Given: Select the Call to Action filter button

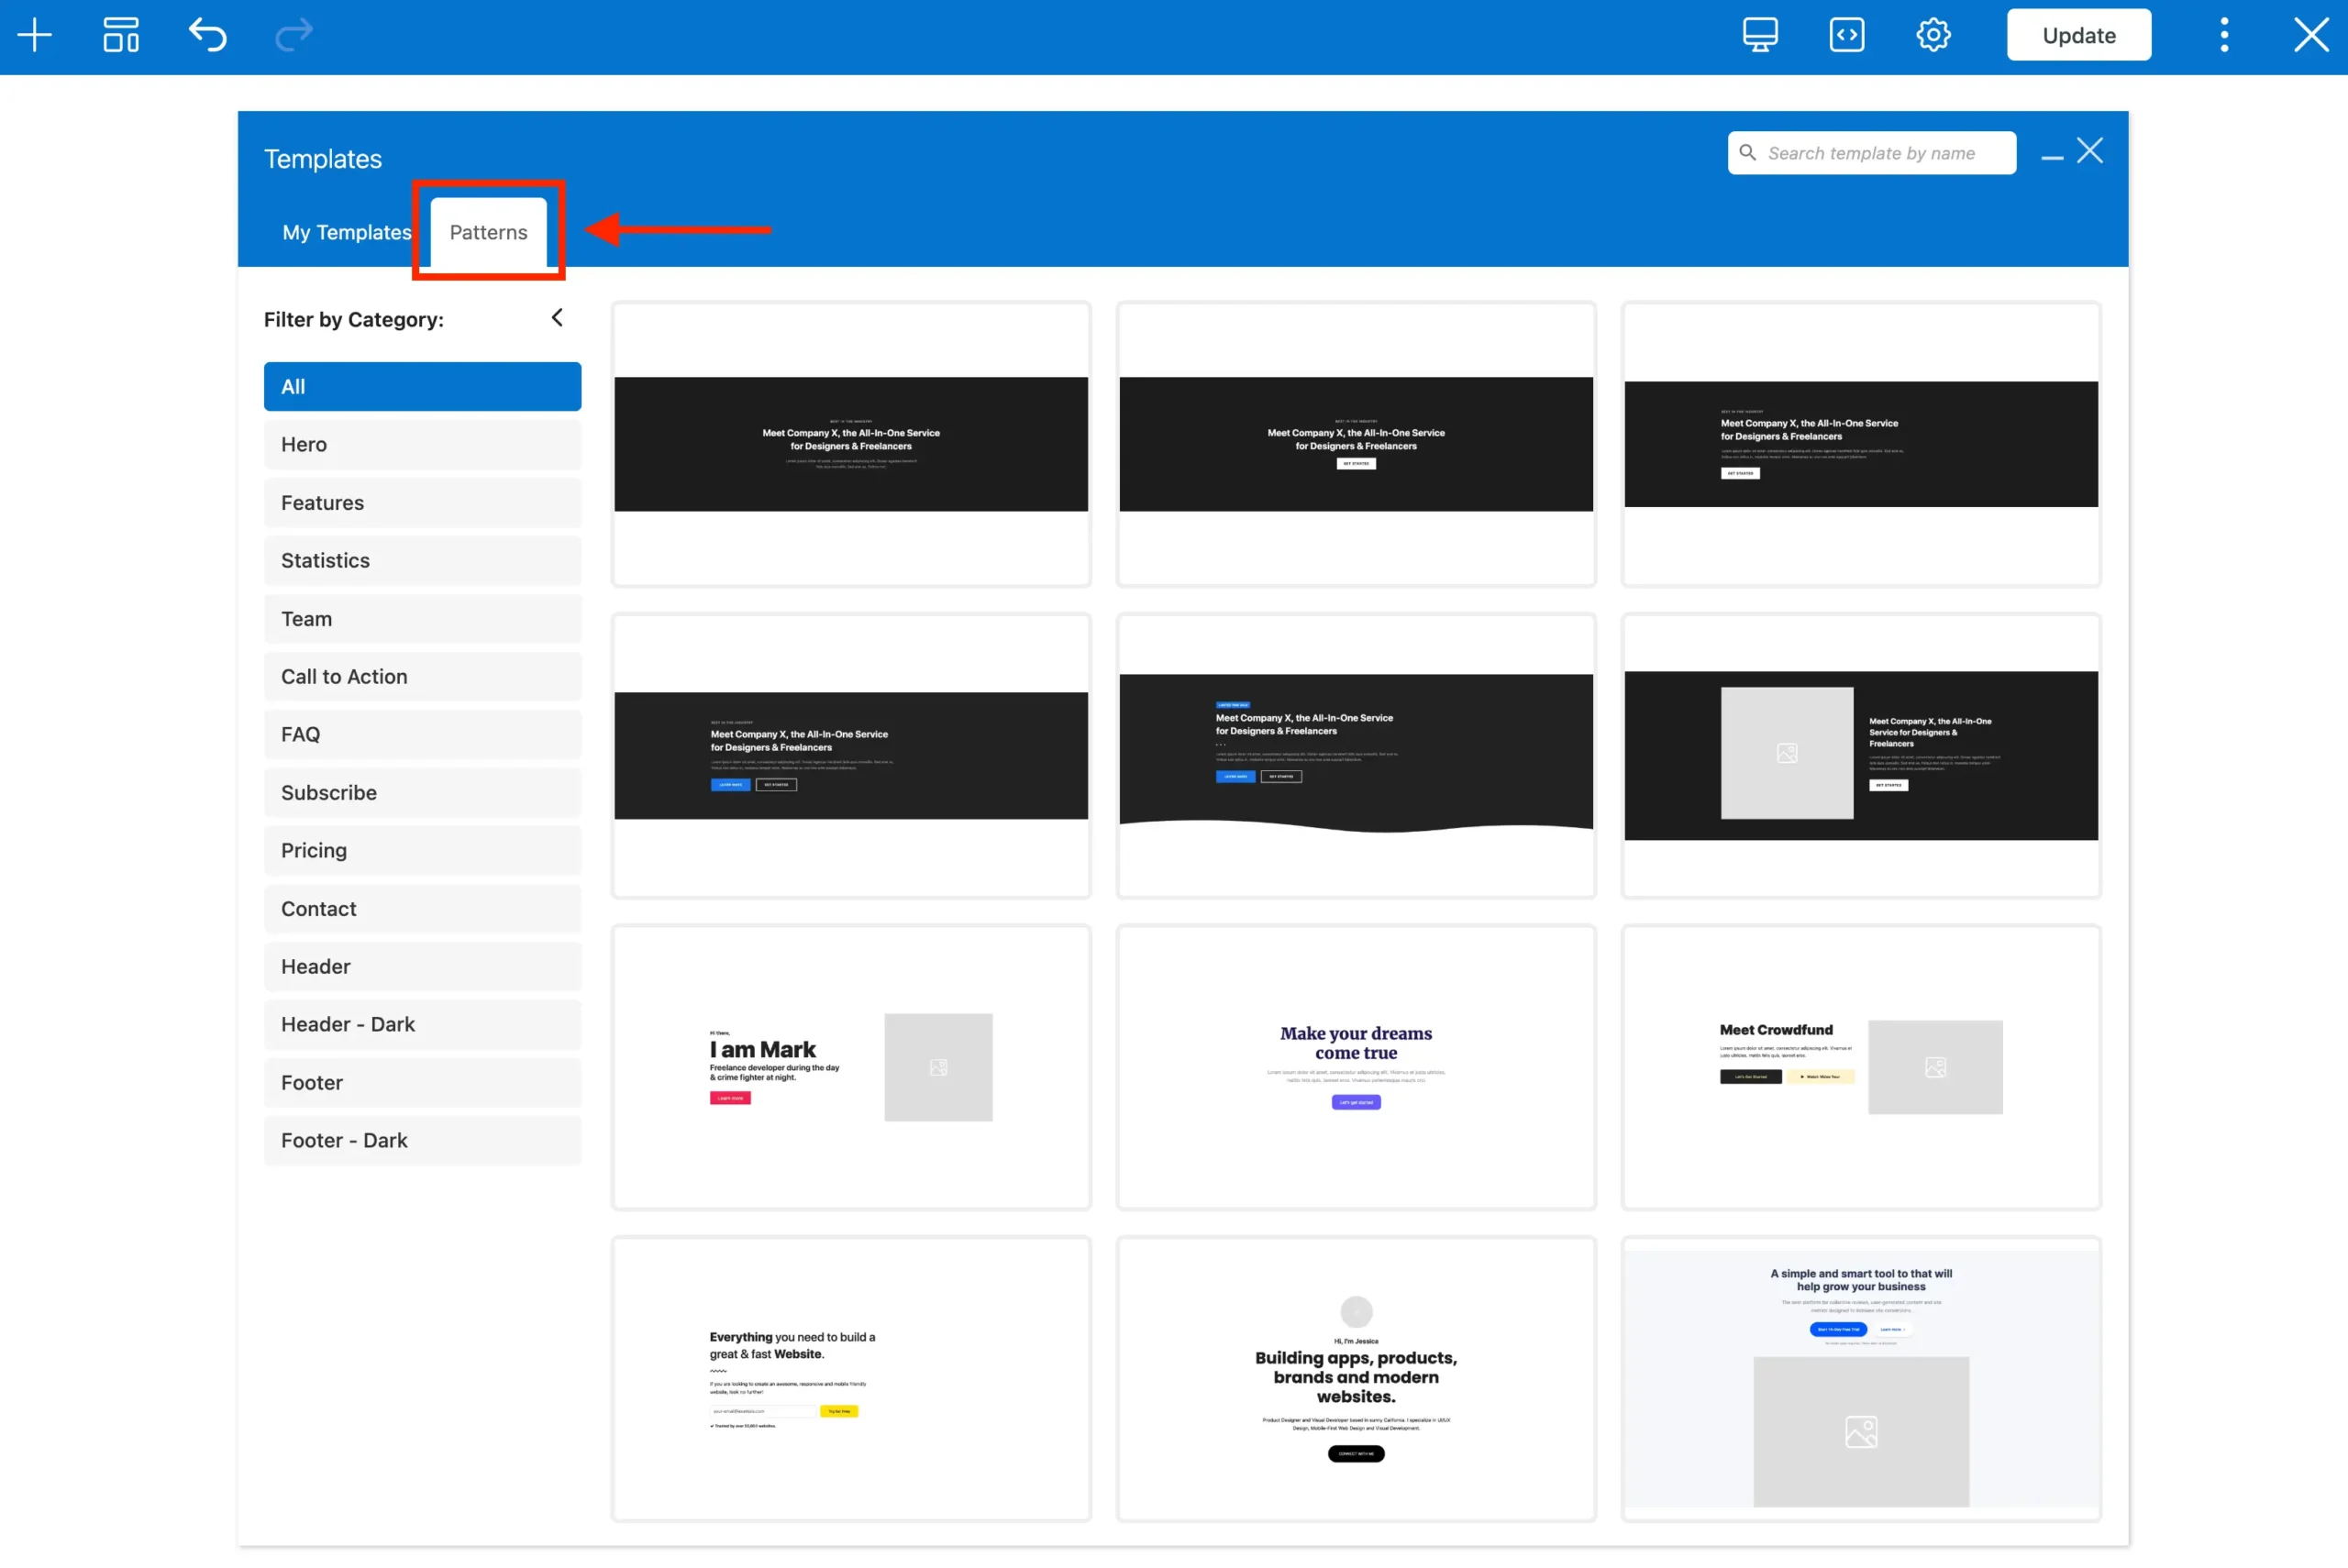Looking at the screenshot, I should (422, 676).
